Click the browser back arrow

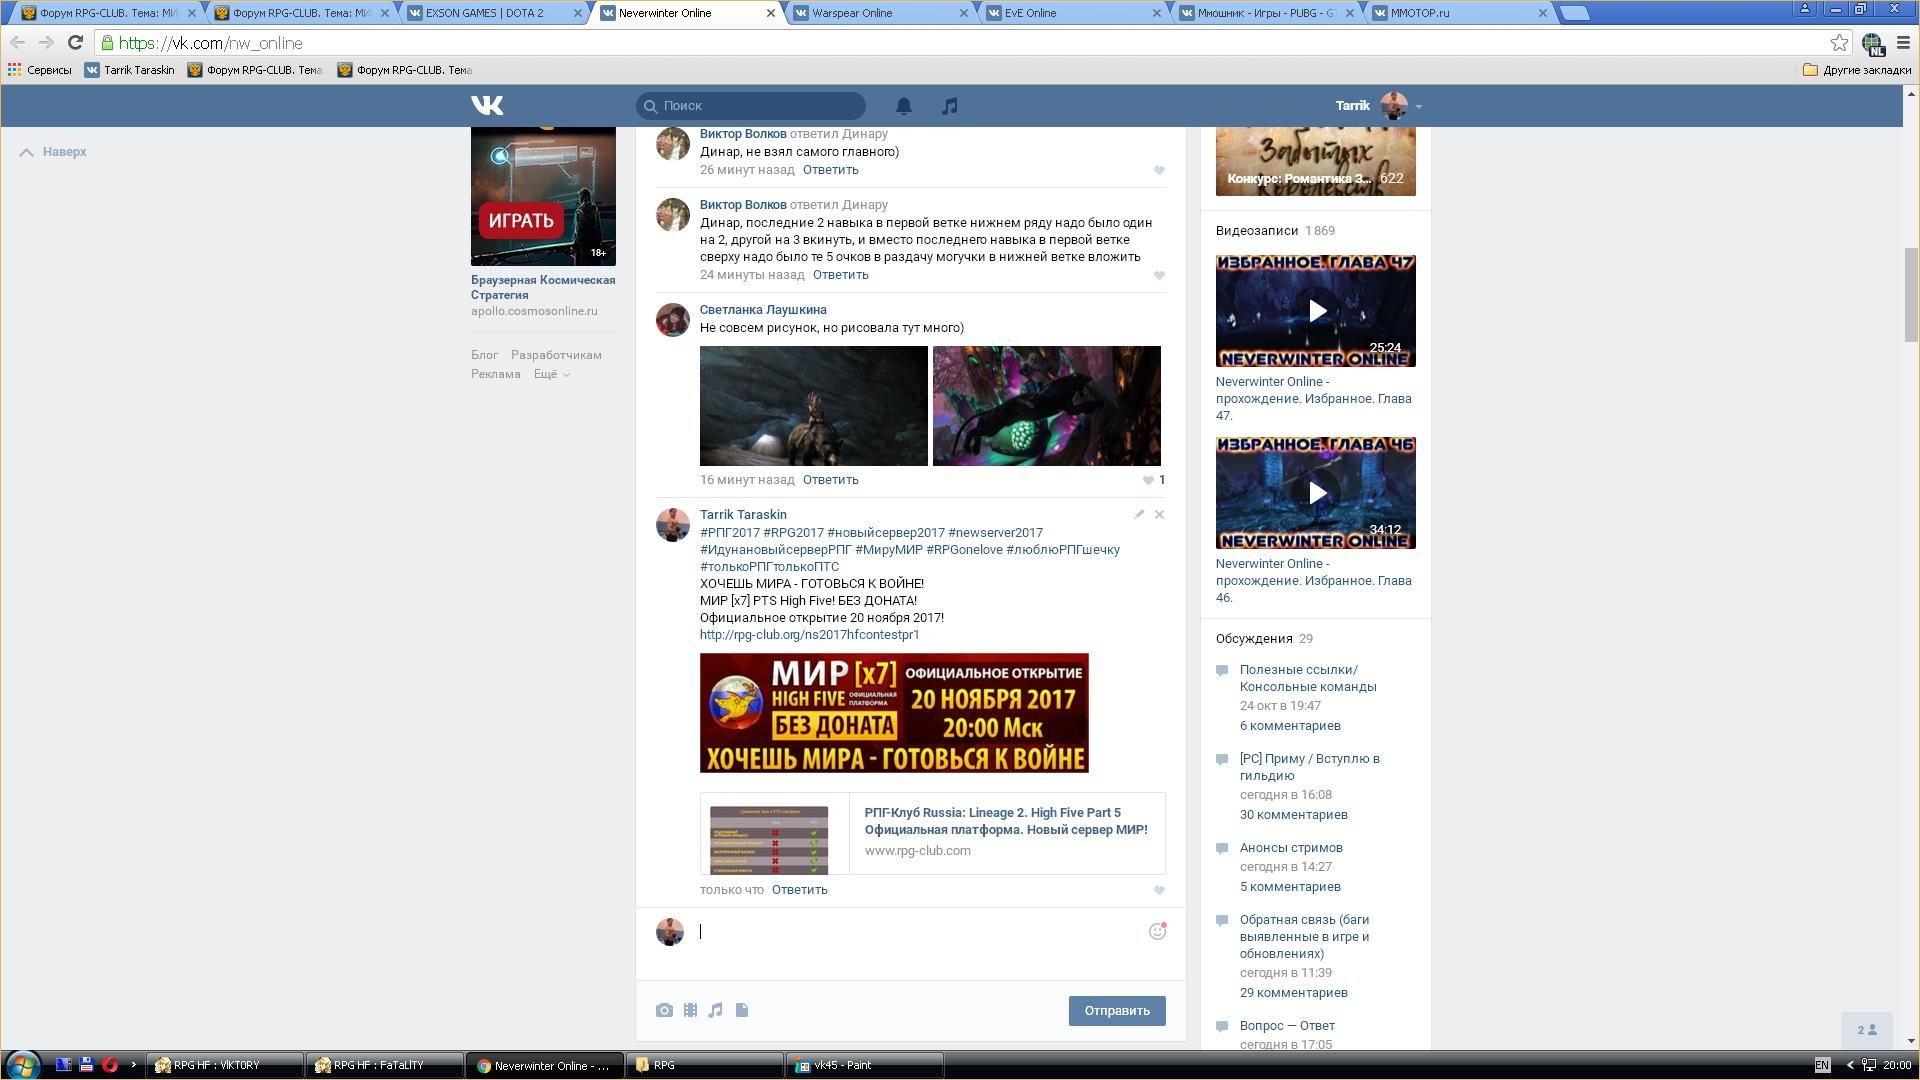pos(17,42)
